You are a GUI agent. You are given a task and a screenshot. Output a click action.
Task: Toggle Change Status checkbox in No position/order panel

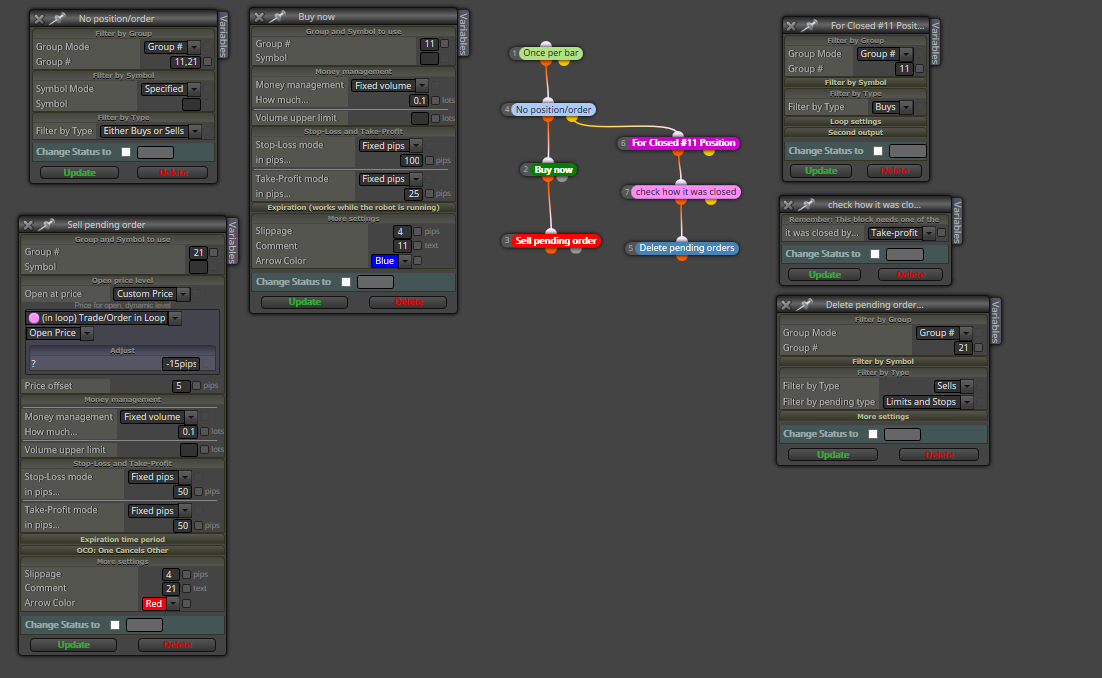pyautogui.click(x=126, y=152)
